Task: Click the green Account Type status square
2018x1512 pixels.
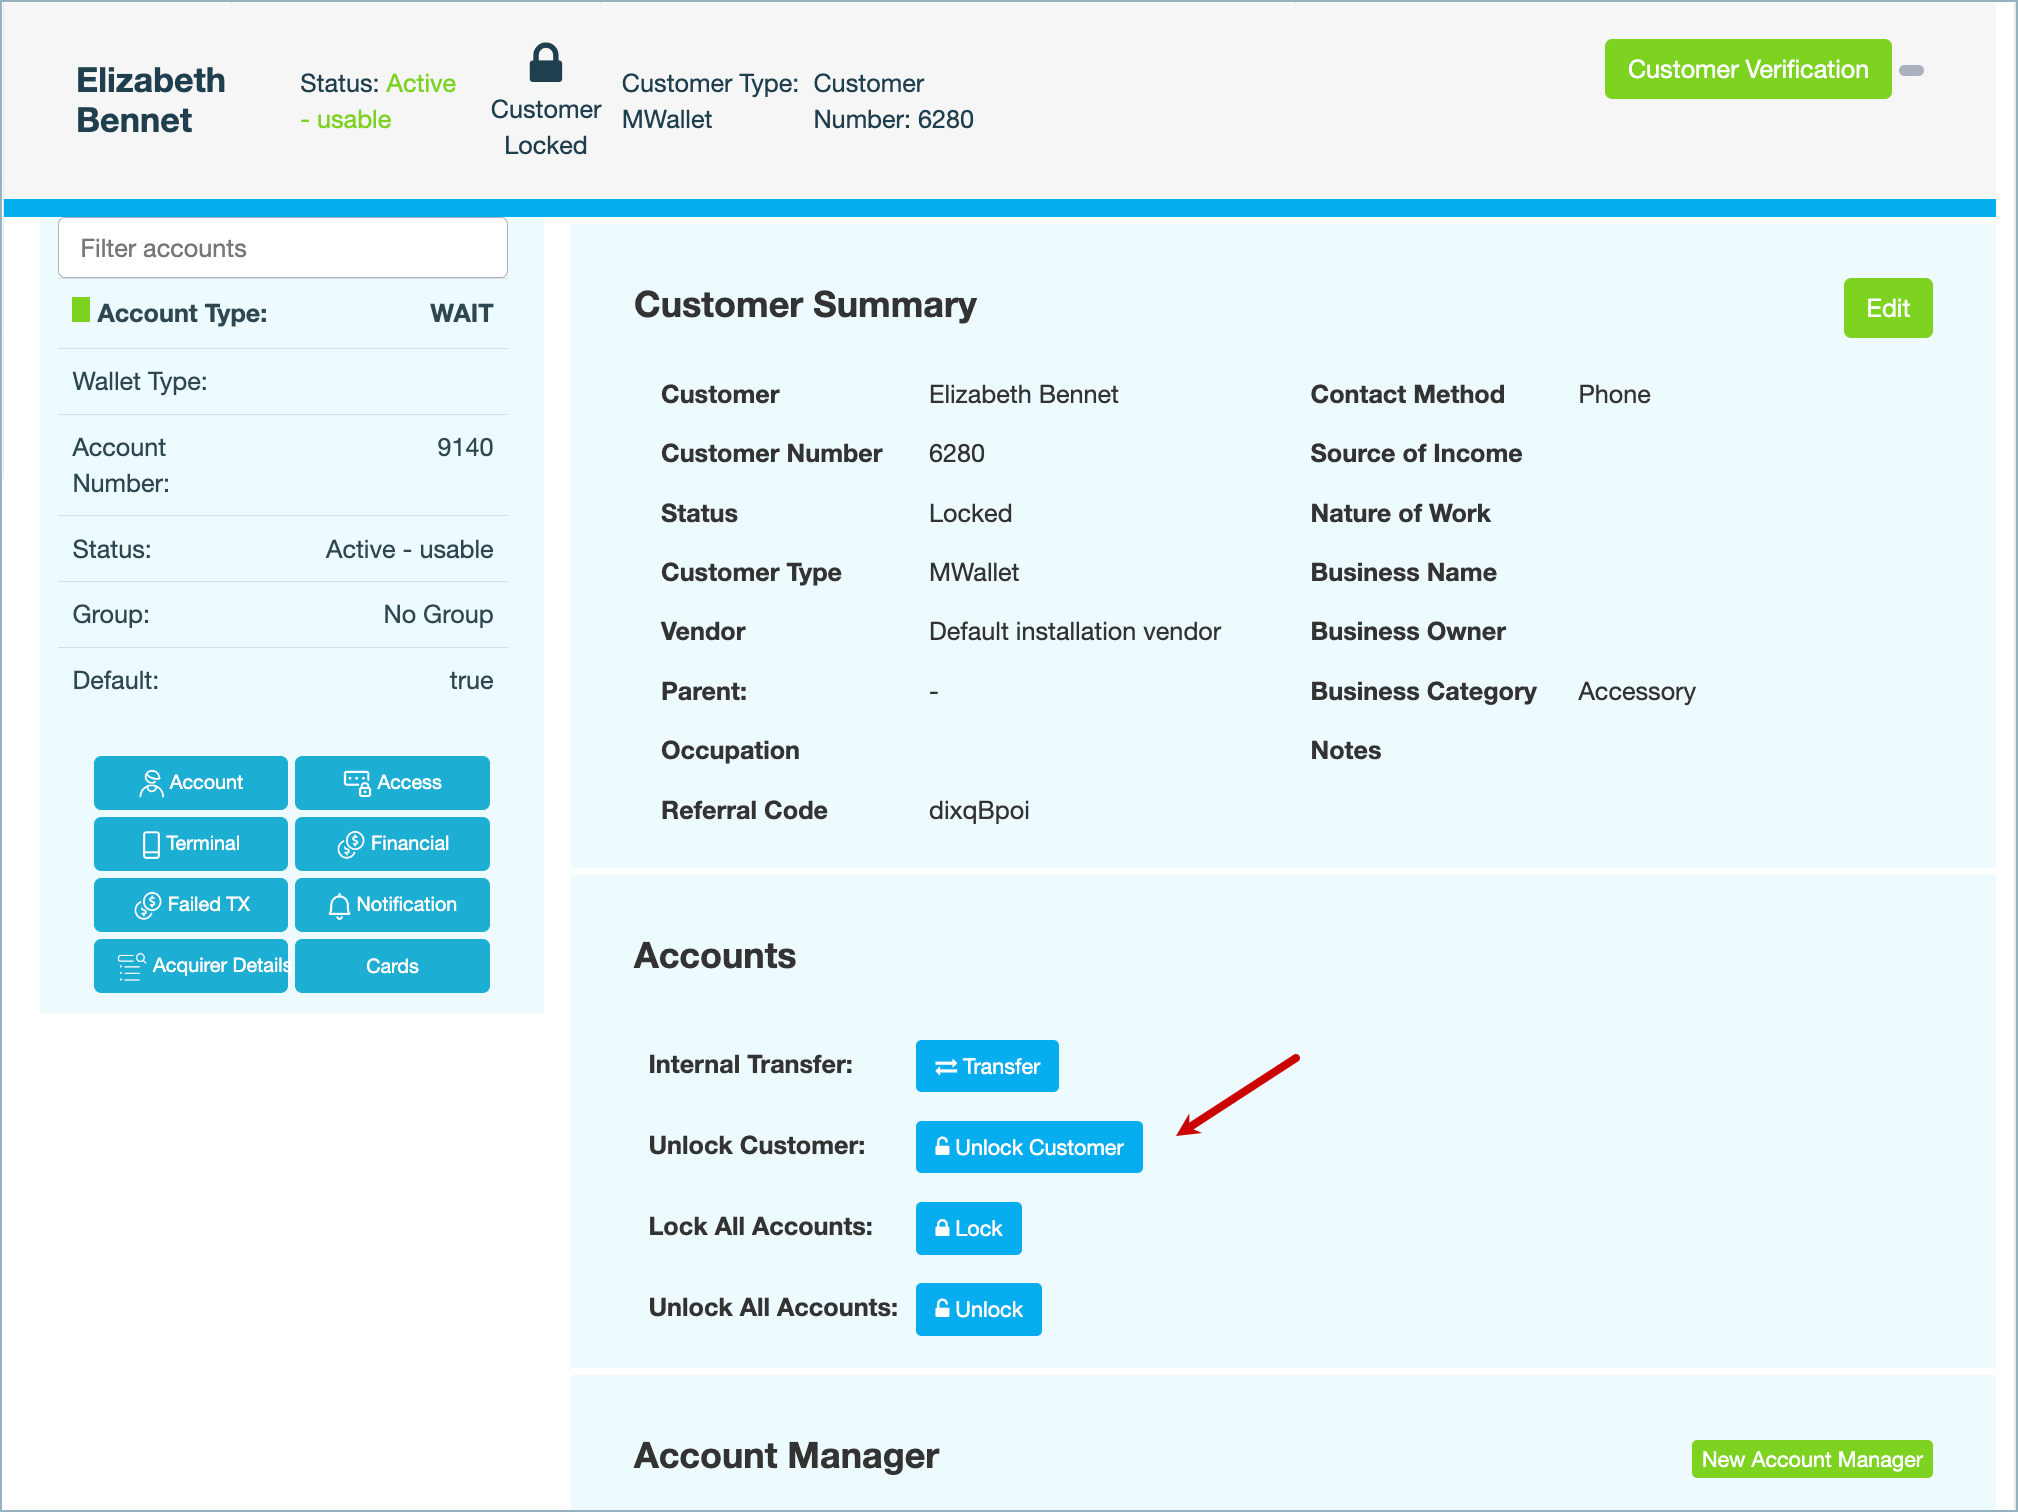Action: pyautogui.click(x=81, y=310)
